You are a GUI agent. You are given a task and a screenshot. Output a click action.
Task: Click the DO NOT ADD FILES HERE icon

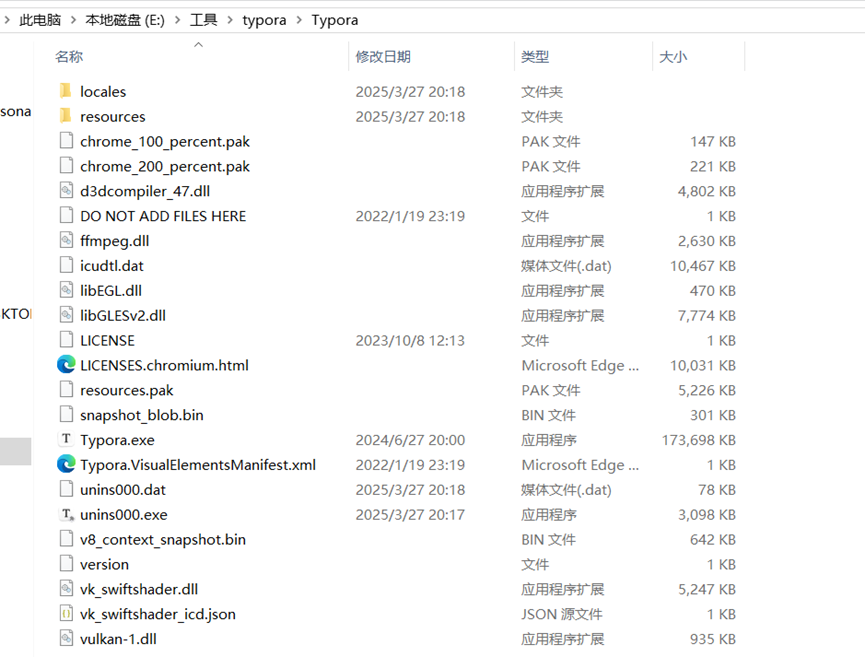tap(66, 215)
